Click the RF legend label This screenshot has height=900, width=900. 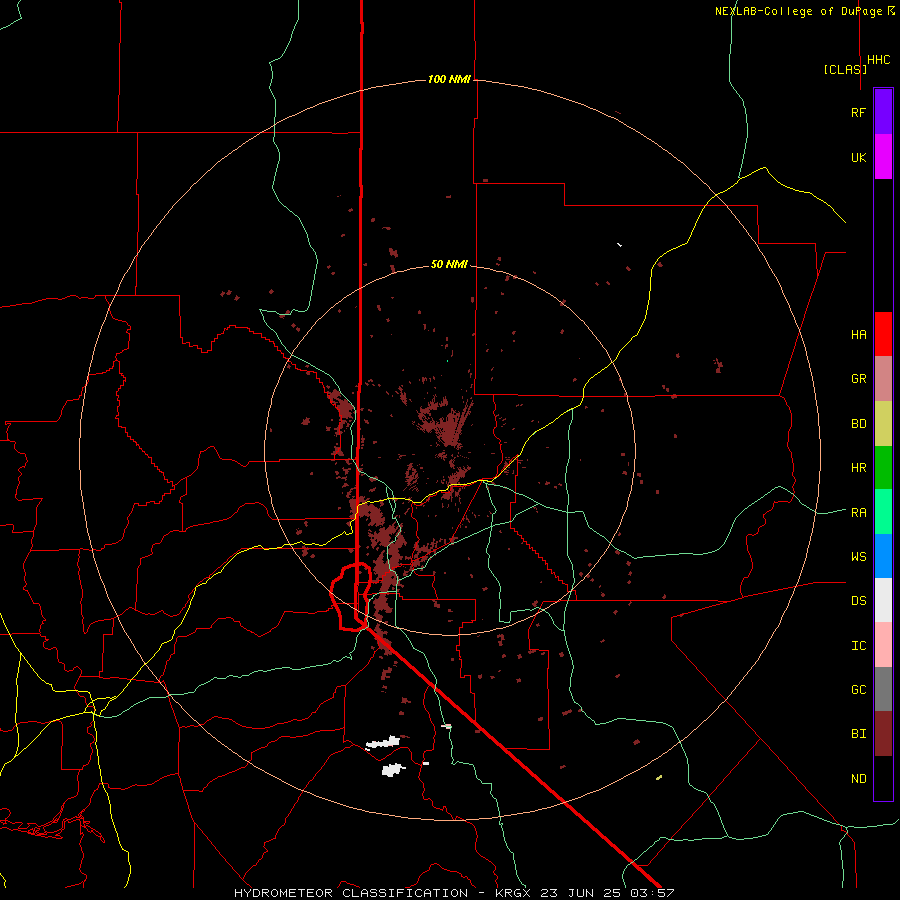[x=858, y=112]
